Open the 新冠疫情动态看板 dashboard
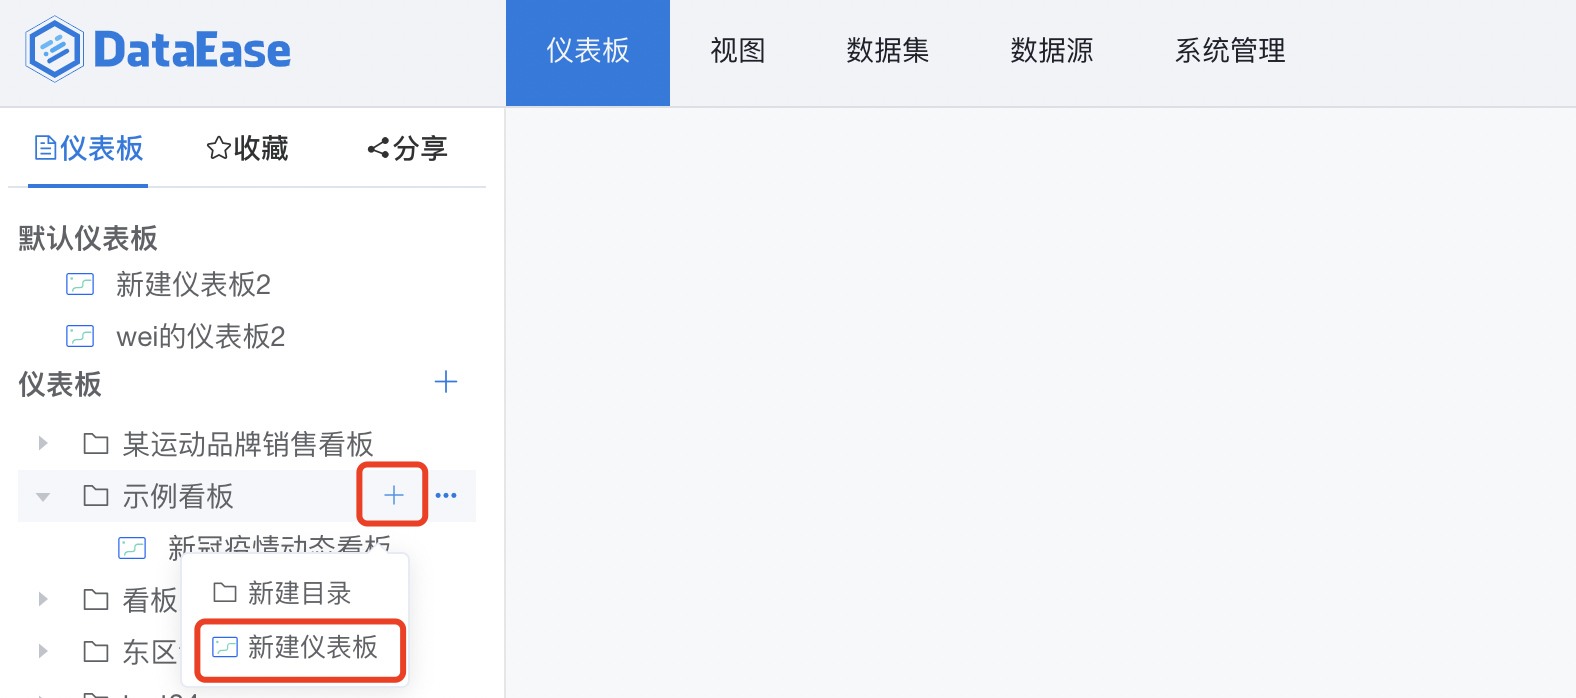Image resolution: width=1576 pixels, height=698 pixels. [x=279, y=546]
